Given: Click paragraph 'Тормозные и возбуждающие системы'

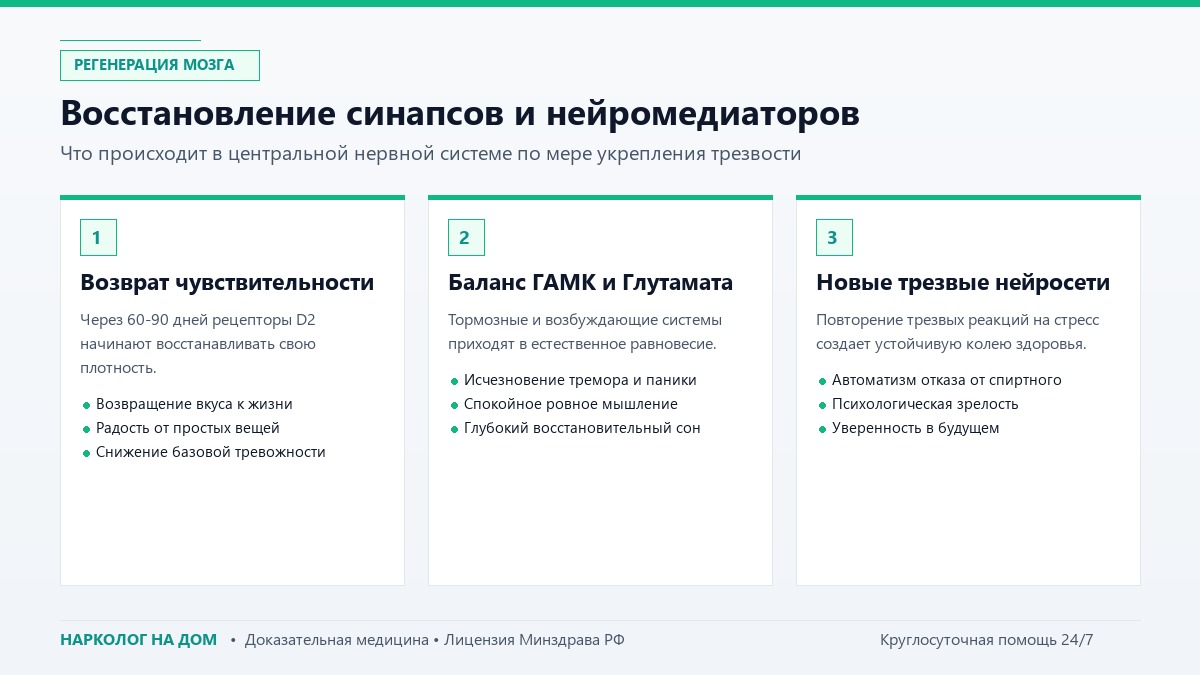Looking at the screenshot, I should click(x=585, y=332).
